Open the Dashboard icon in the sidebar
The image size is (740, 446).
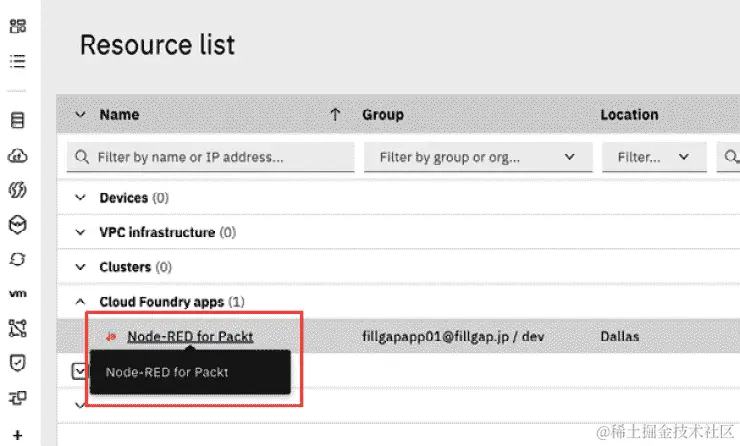18,26
